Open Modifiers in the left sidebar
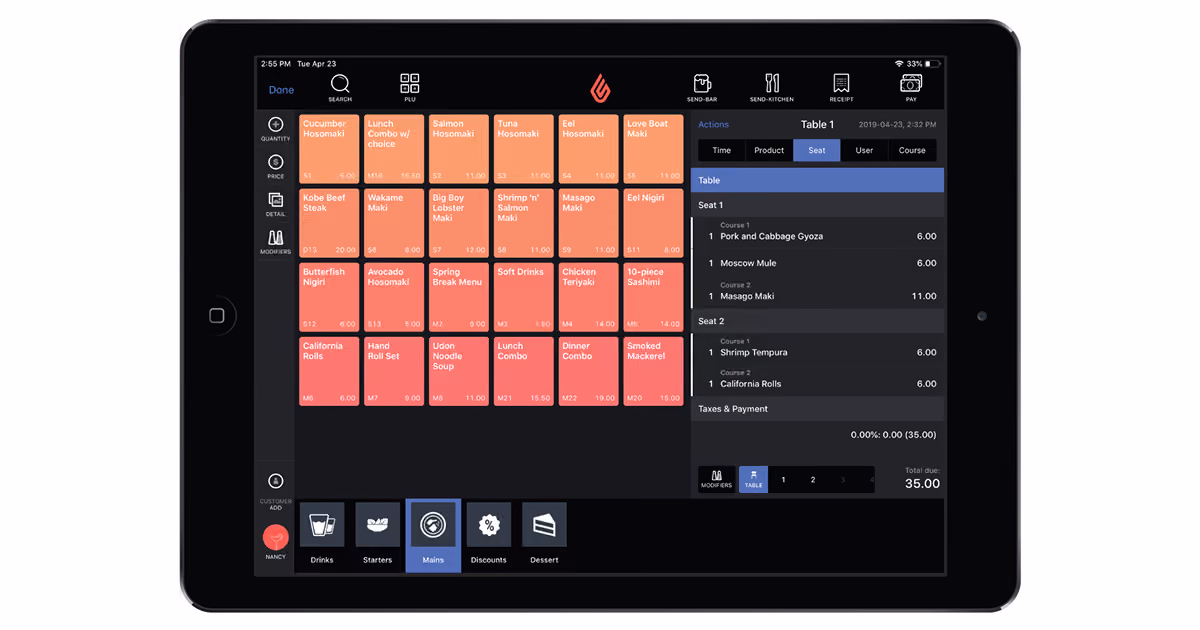Image resolution: width=1200 pixels, height=630 pixels. tap(276, 243)
